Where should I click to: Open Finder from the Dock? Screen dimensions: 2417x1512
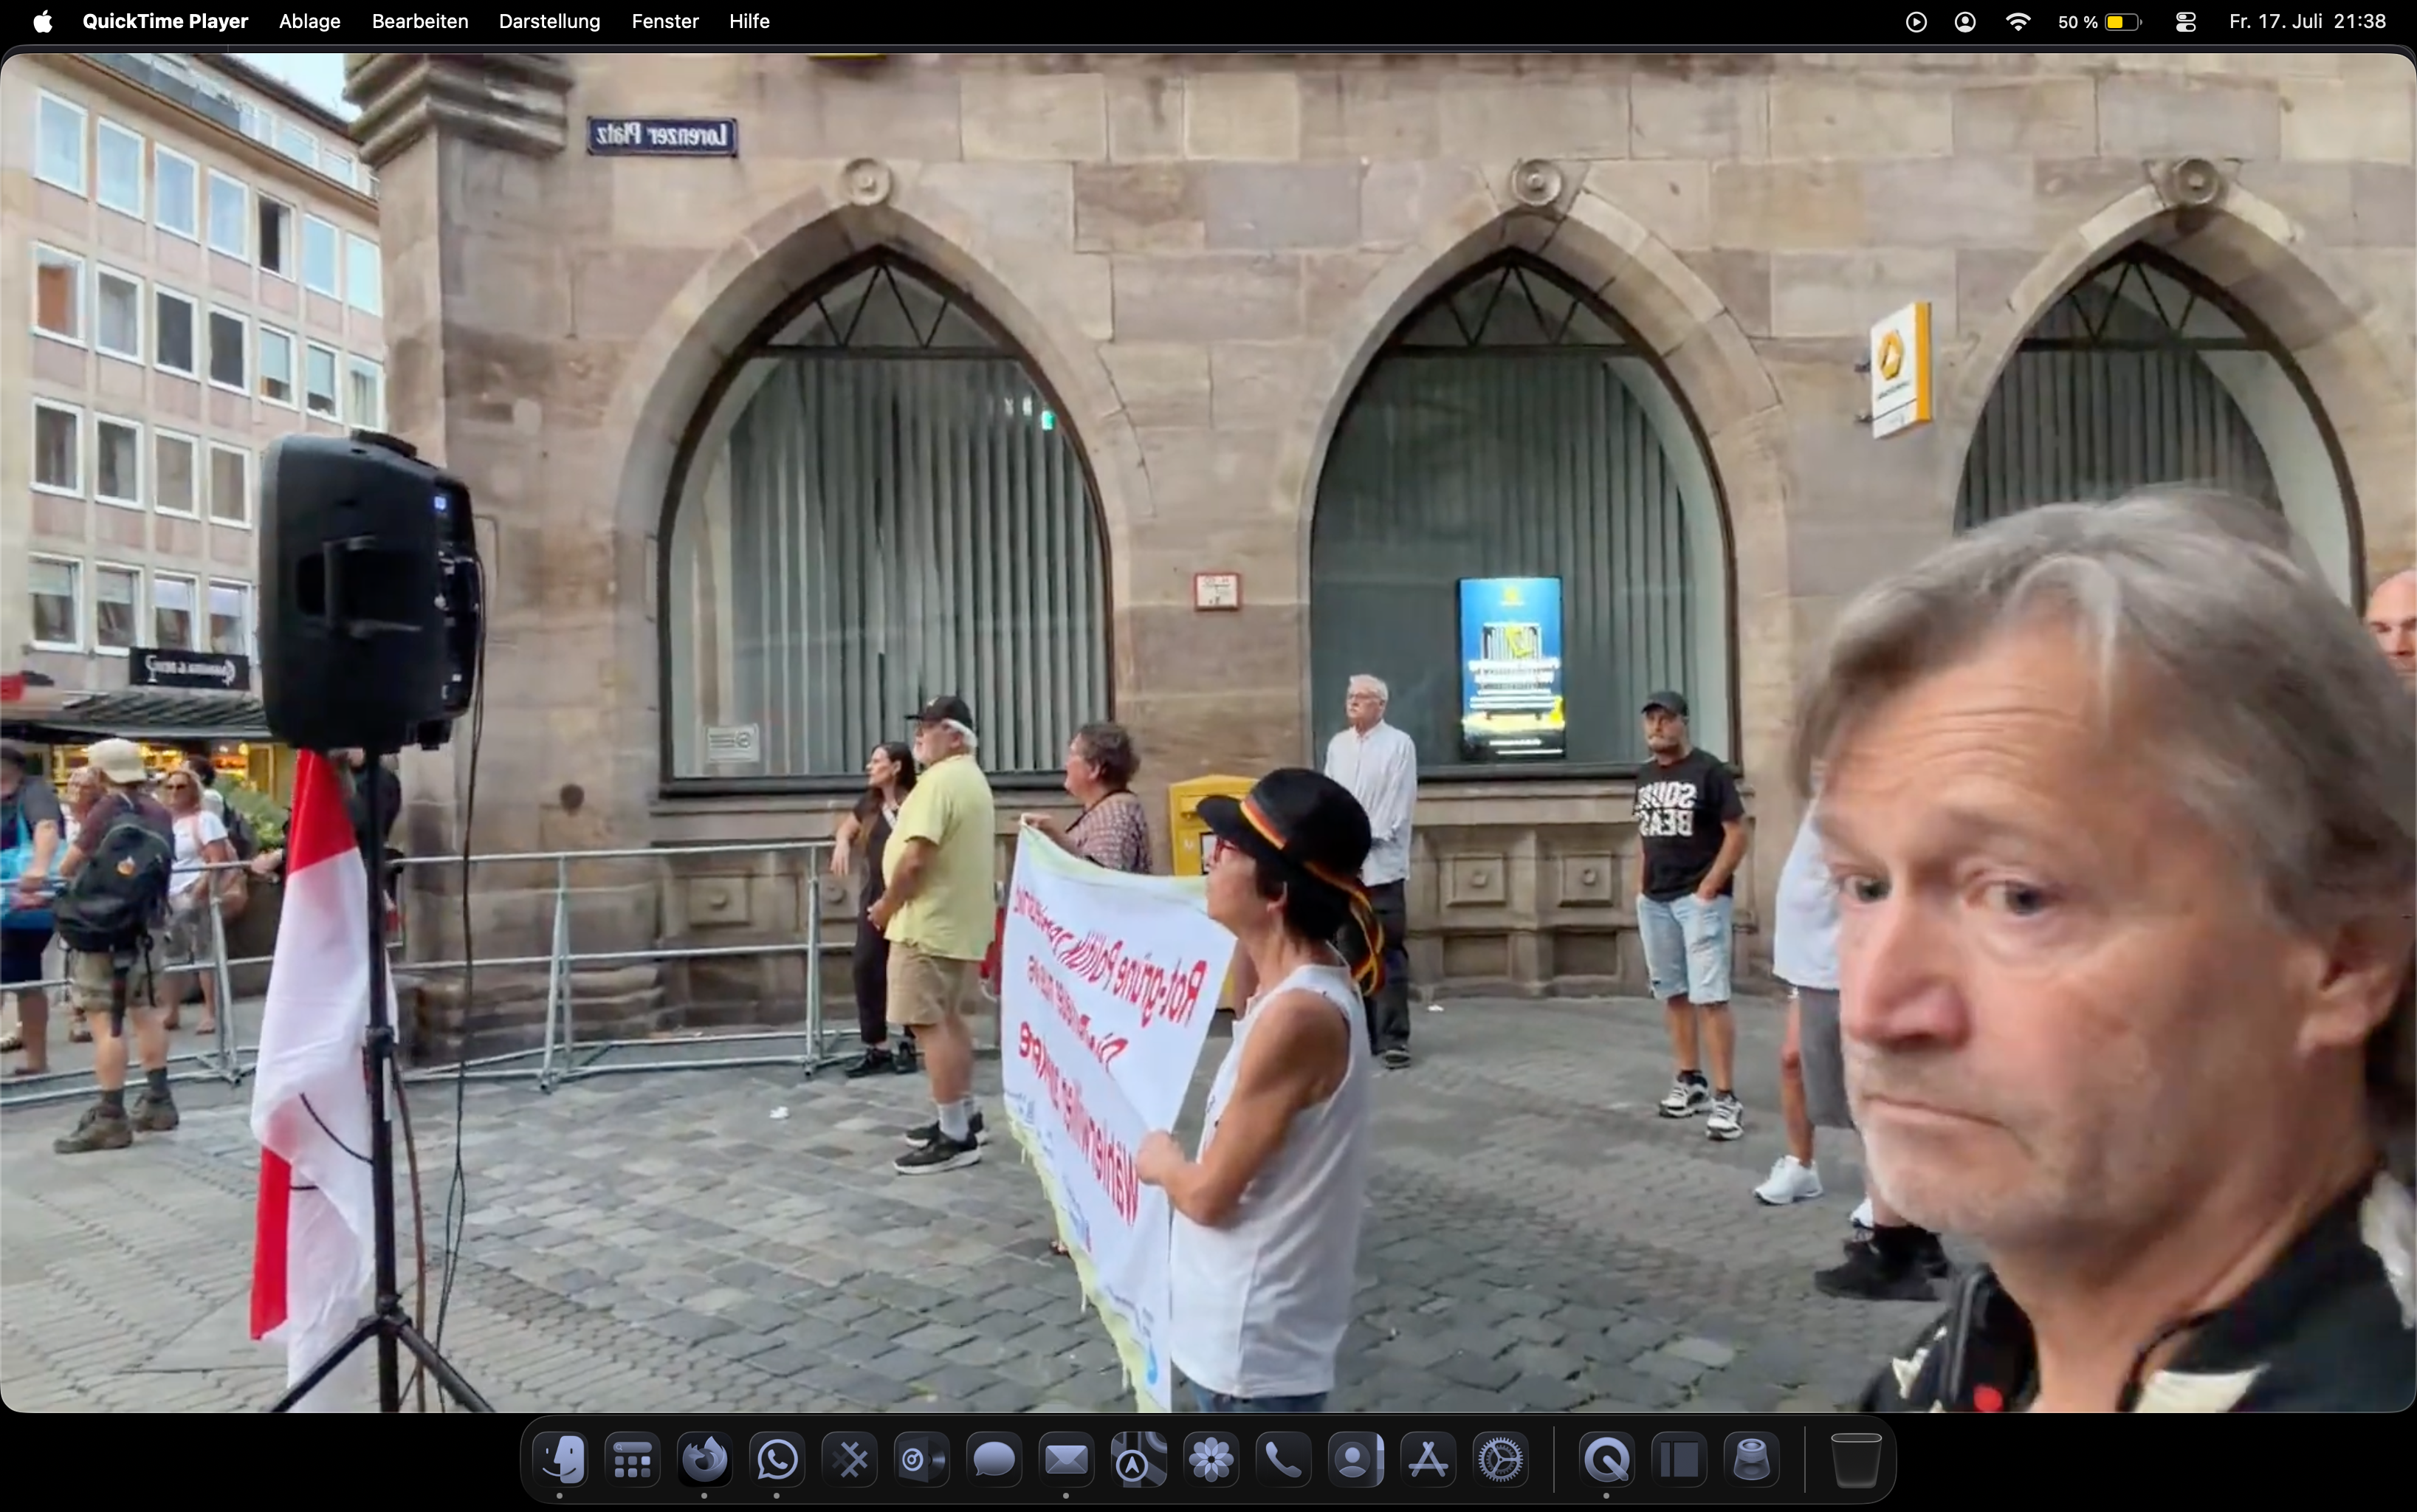559,1460
